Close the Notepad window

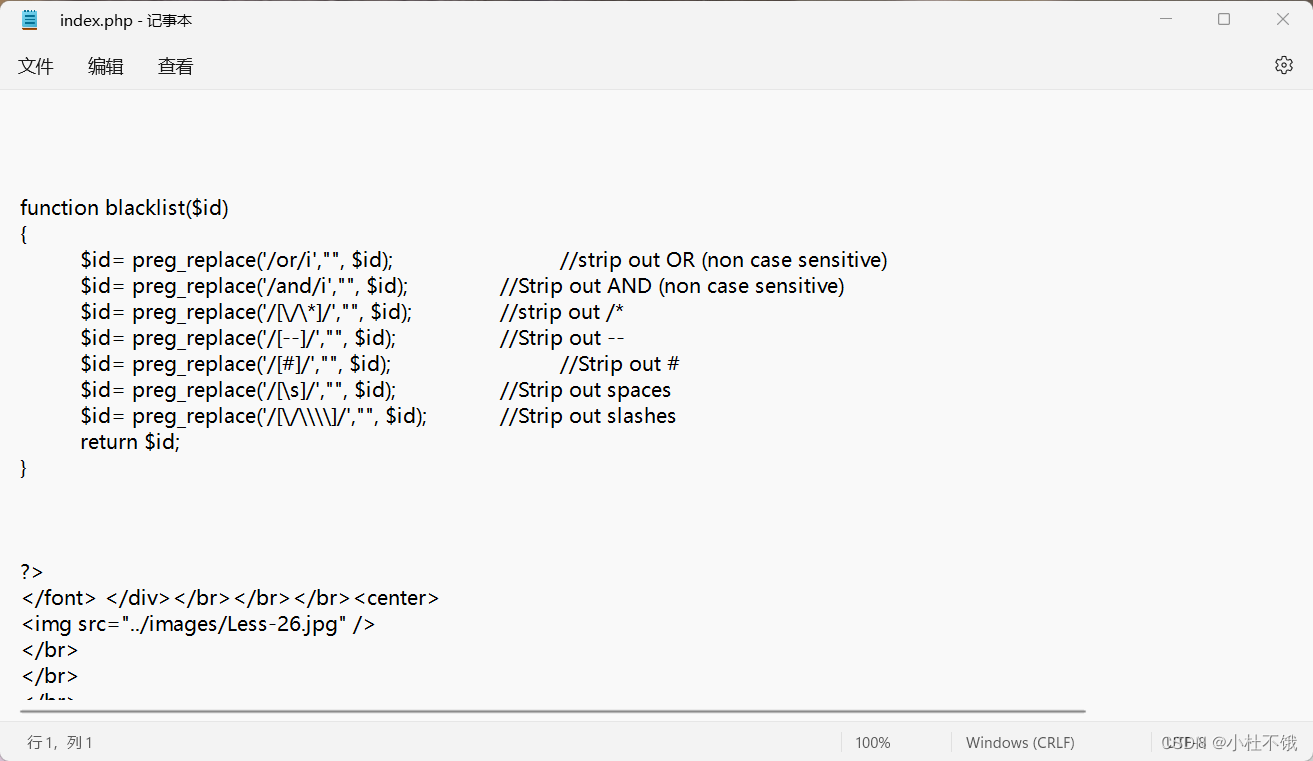(x=1283, y=18)
